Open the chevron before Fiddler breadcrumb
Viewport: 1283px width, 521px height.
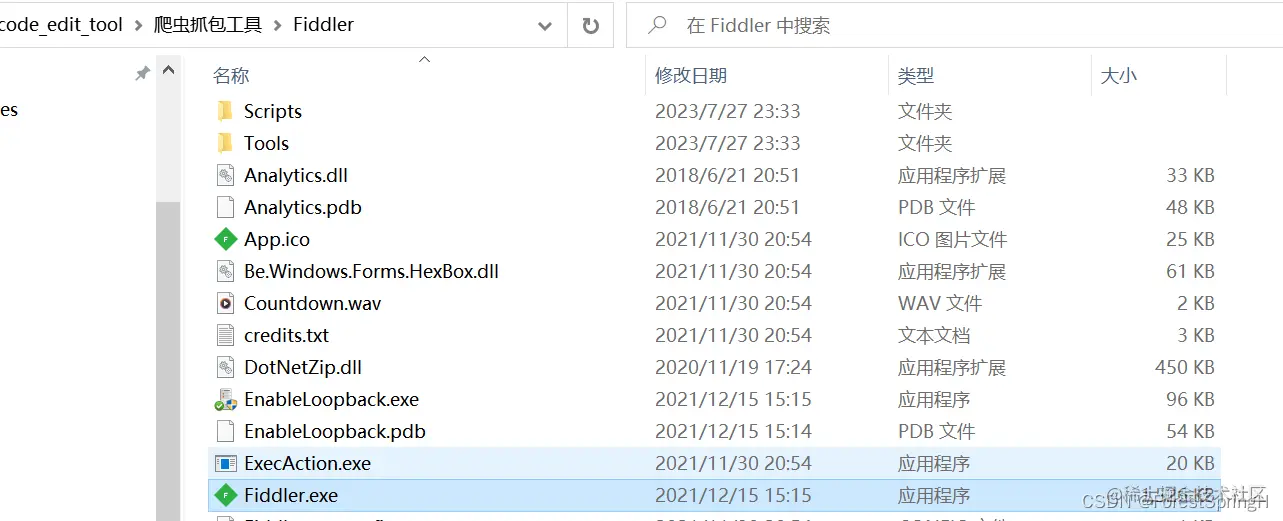pos(277,25)
